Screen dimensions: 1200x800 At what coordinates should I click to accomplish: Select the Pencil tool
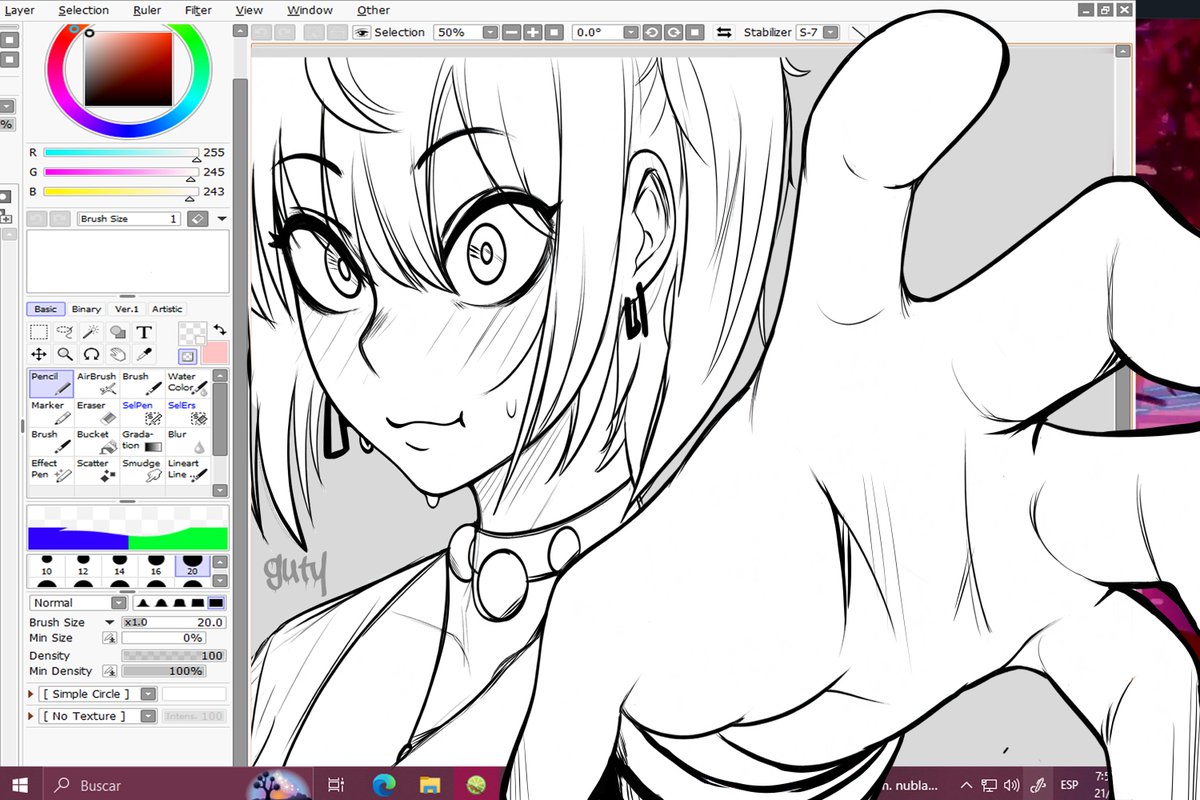50,383
